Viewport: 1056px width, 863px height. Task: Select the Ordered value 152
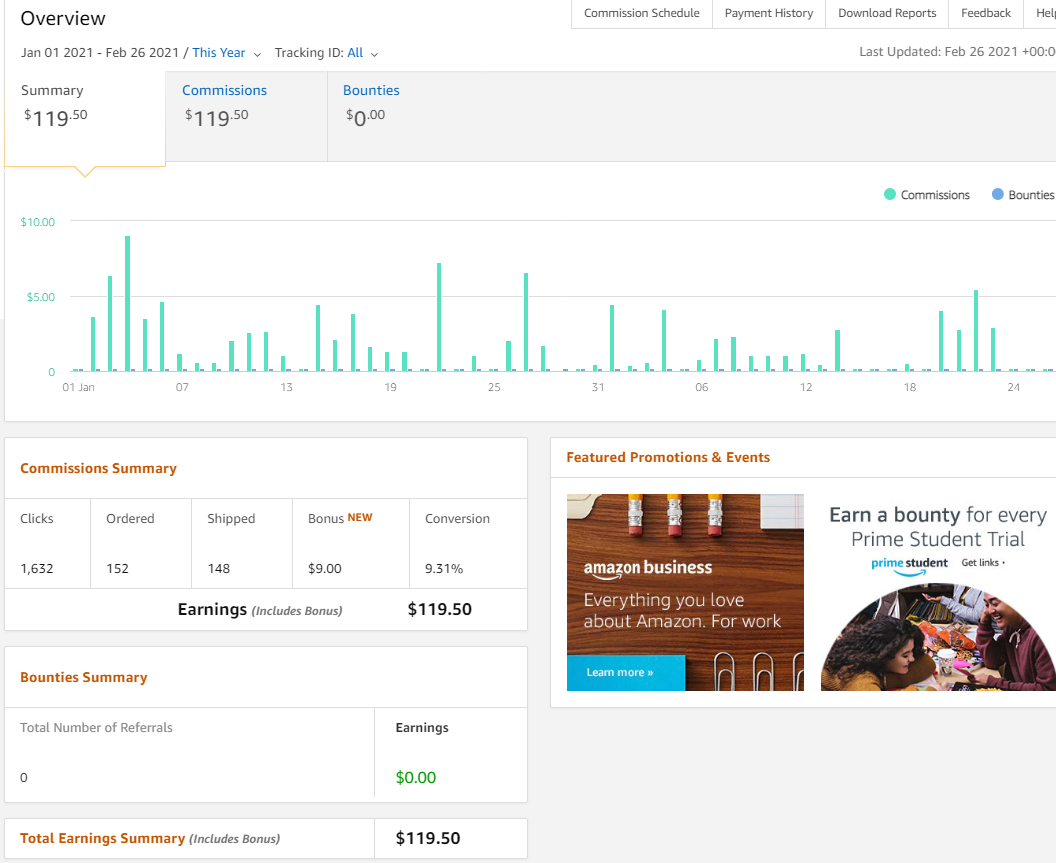(117, 569)
